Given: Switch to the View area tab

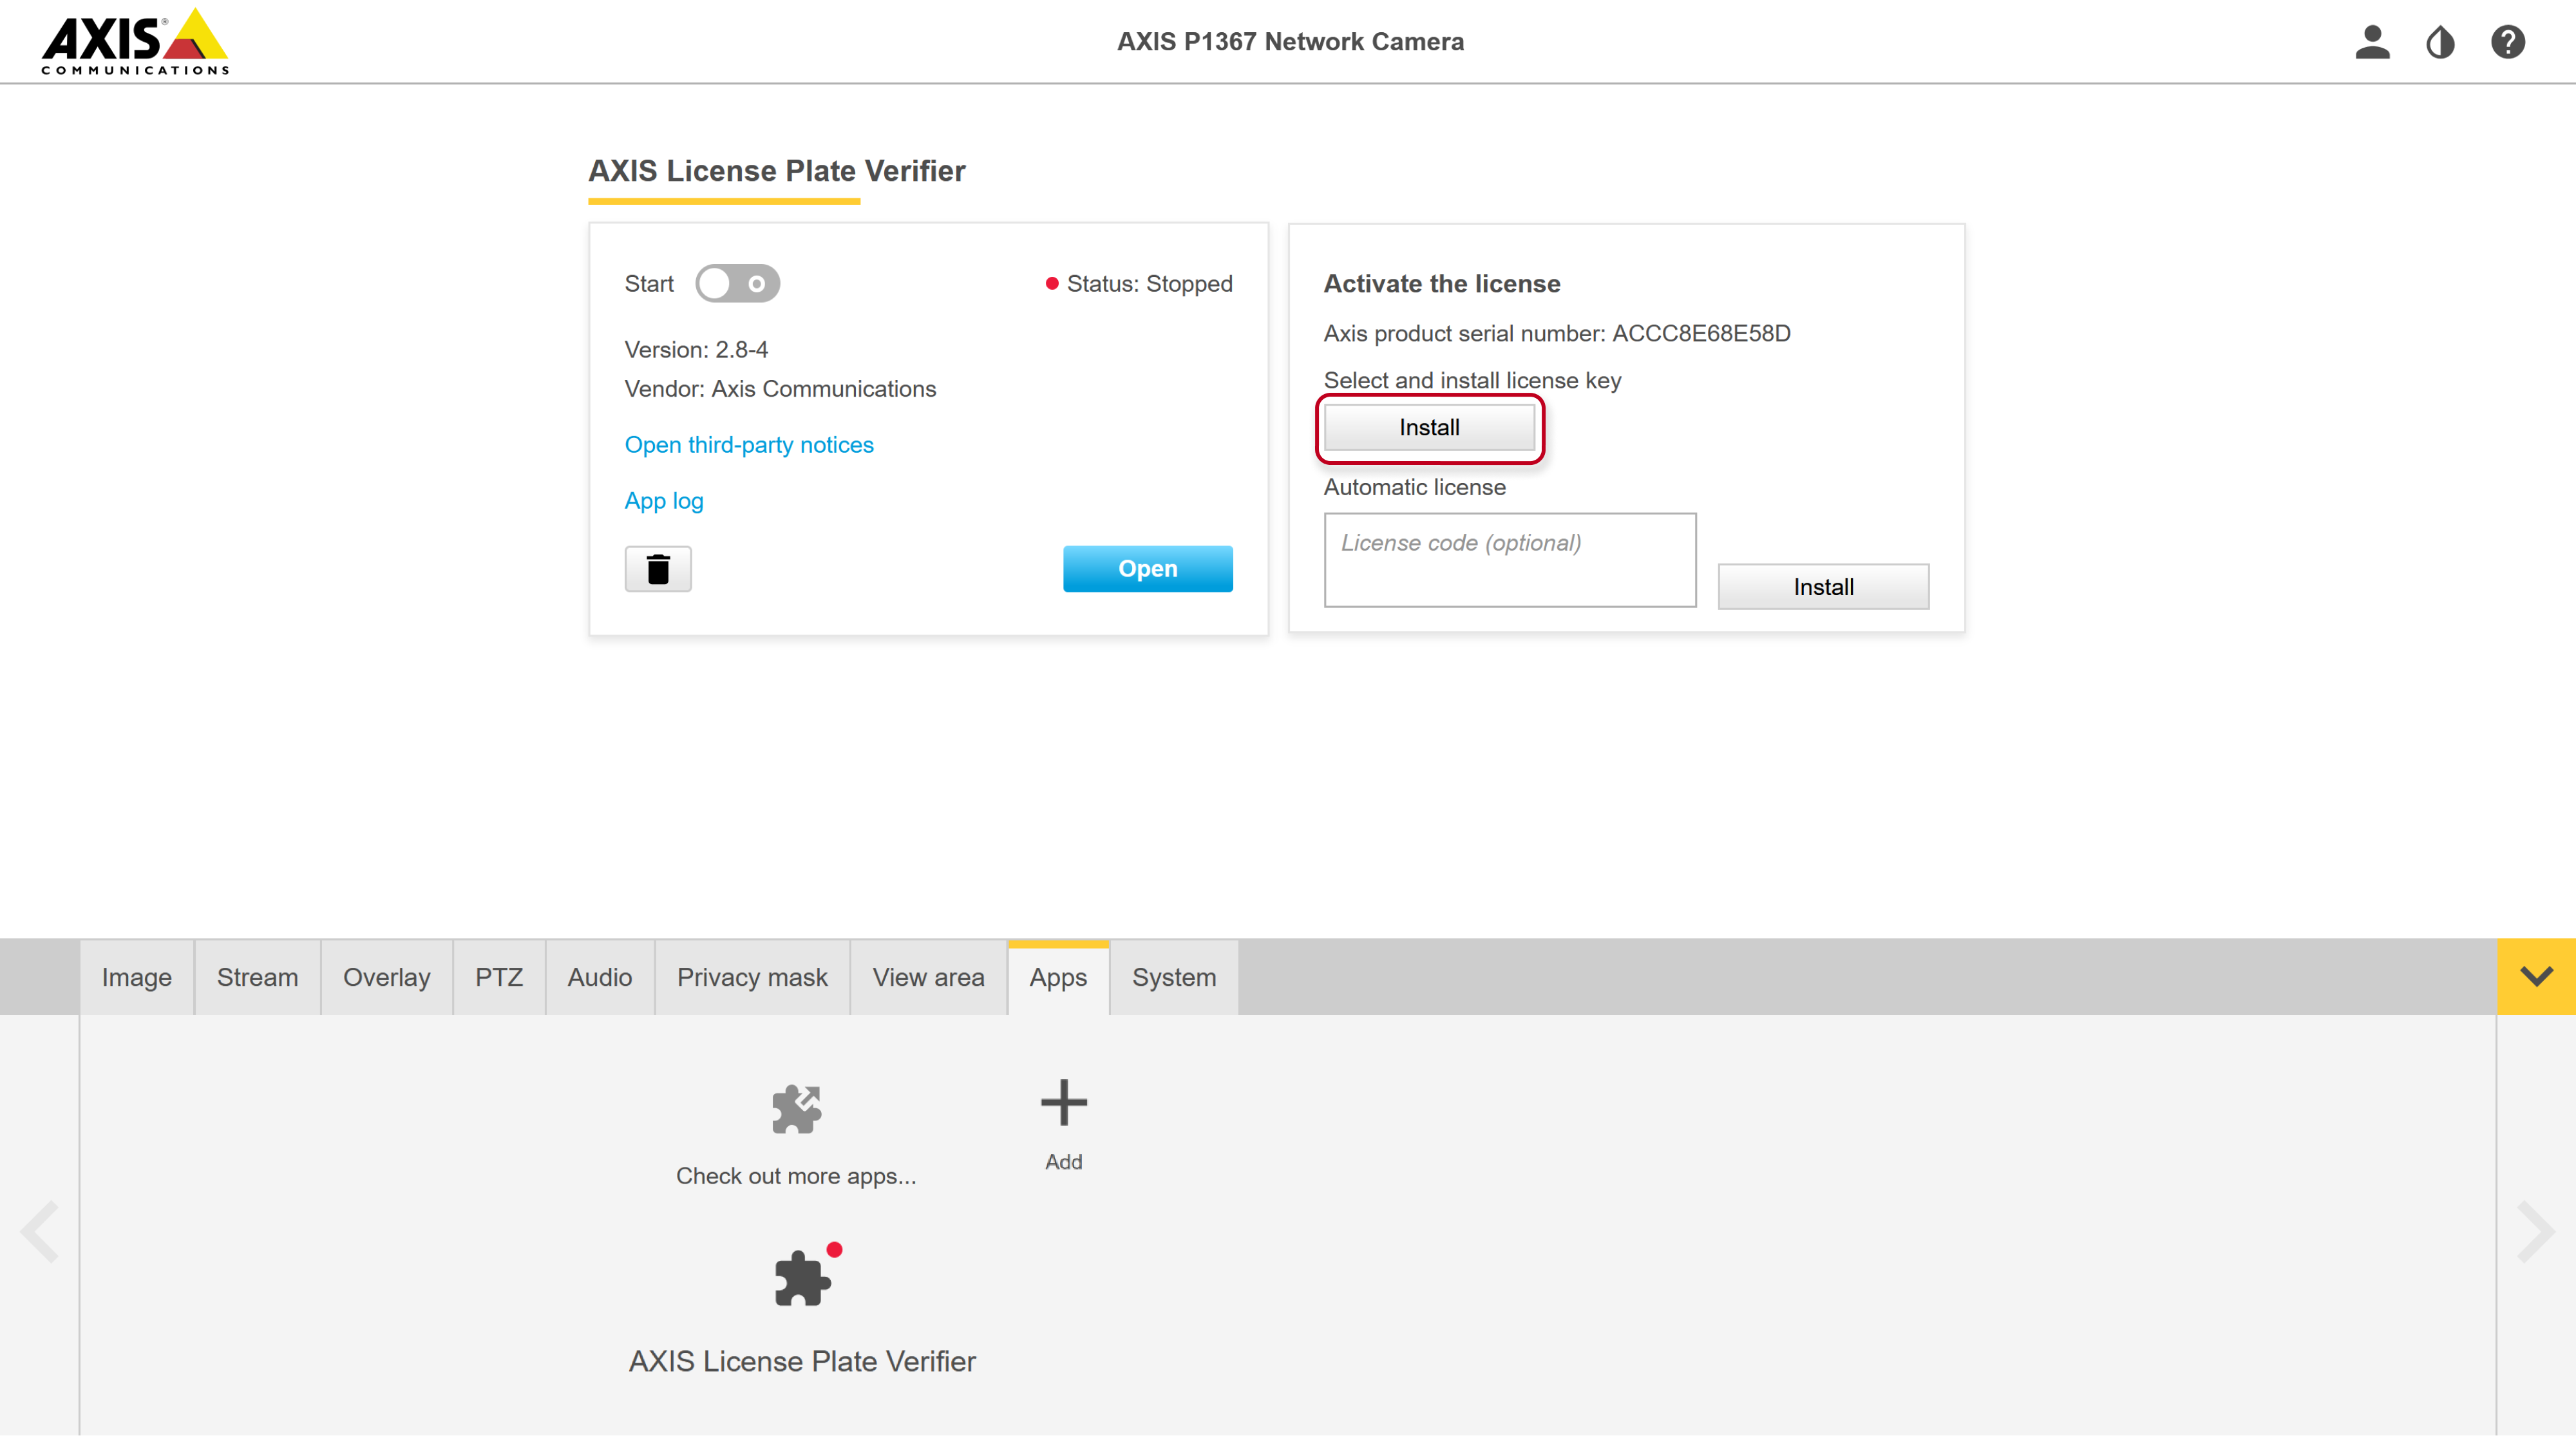Looking at the screenshot, I should 929,977.
